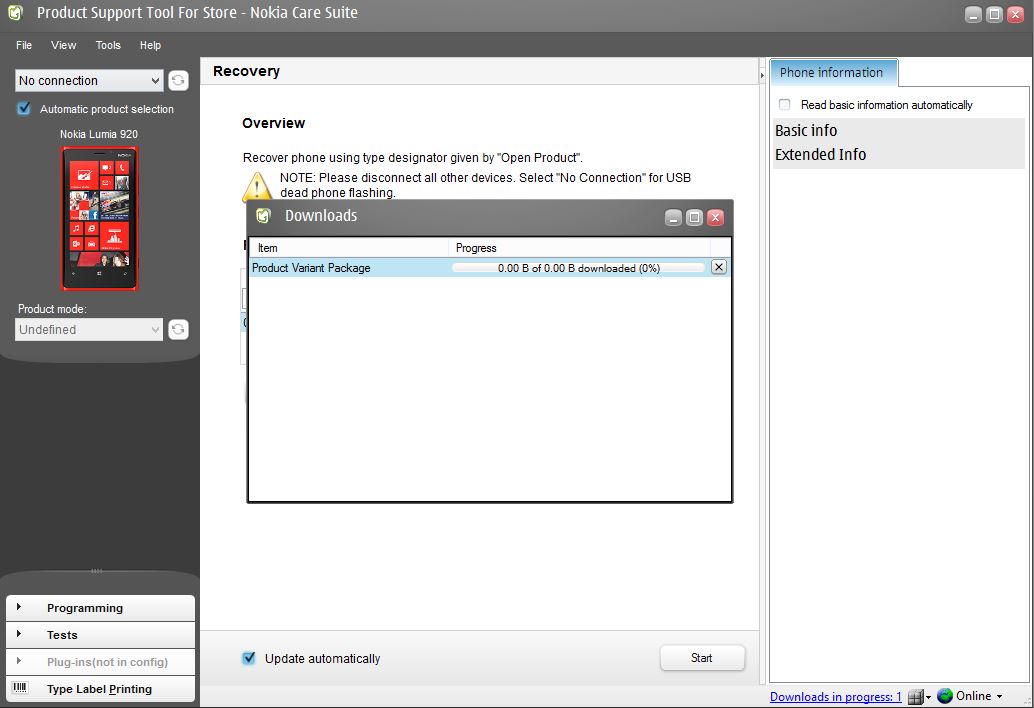Screen dimensions: 1034x708
Task: Minimize the Downloads window
Action: [673, 218]
